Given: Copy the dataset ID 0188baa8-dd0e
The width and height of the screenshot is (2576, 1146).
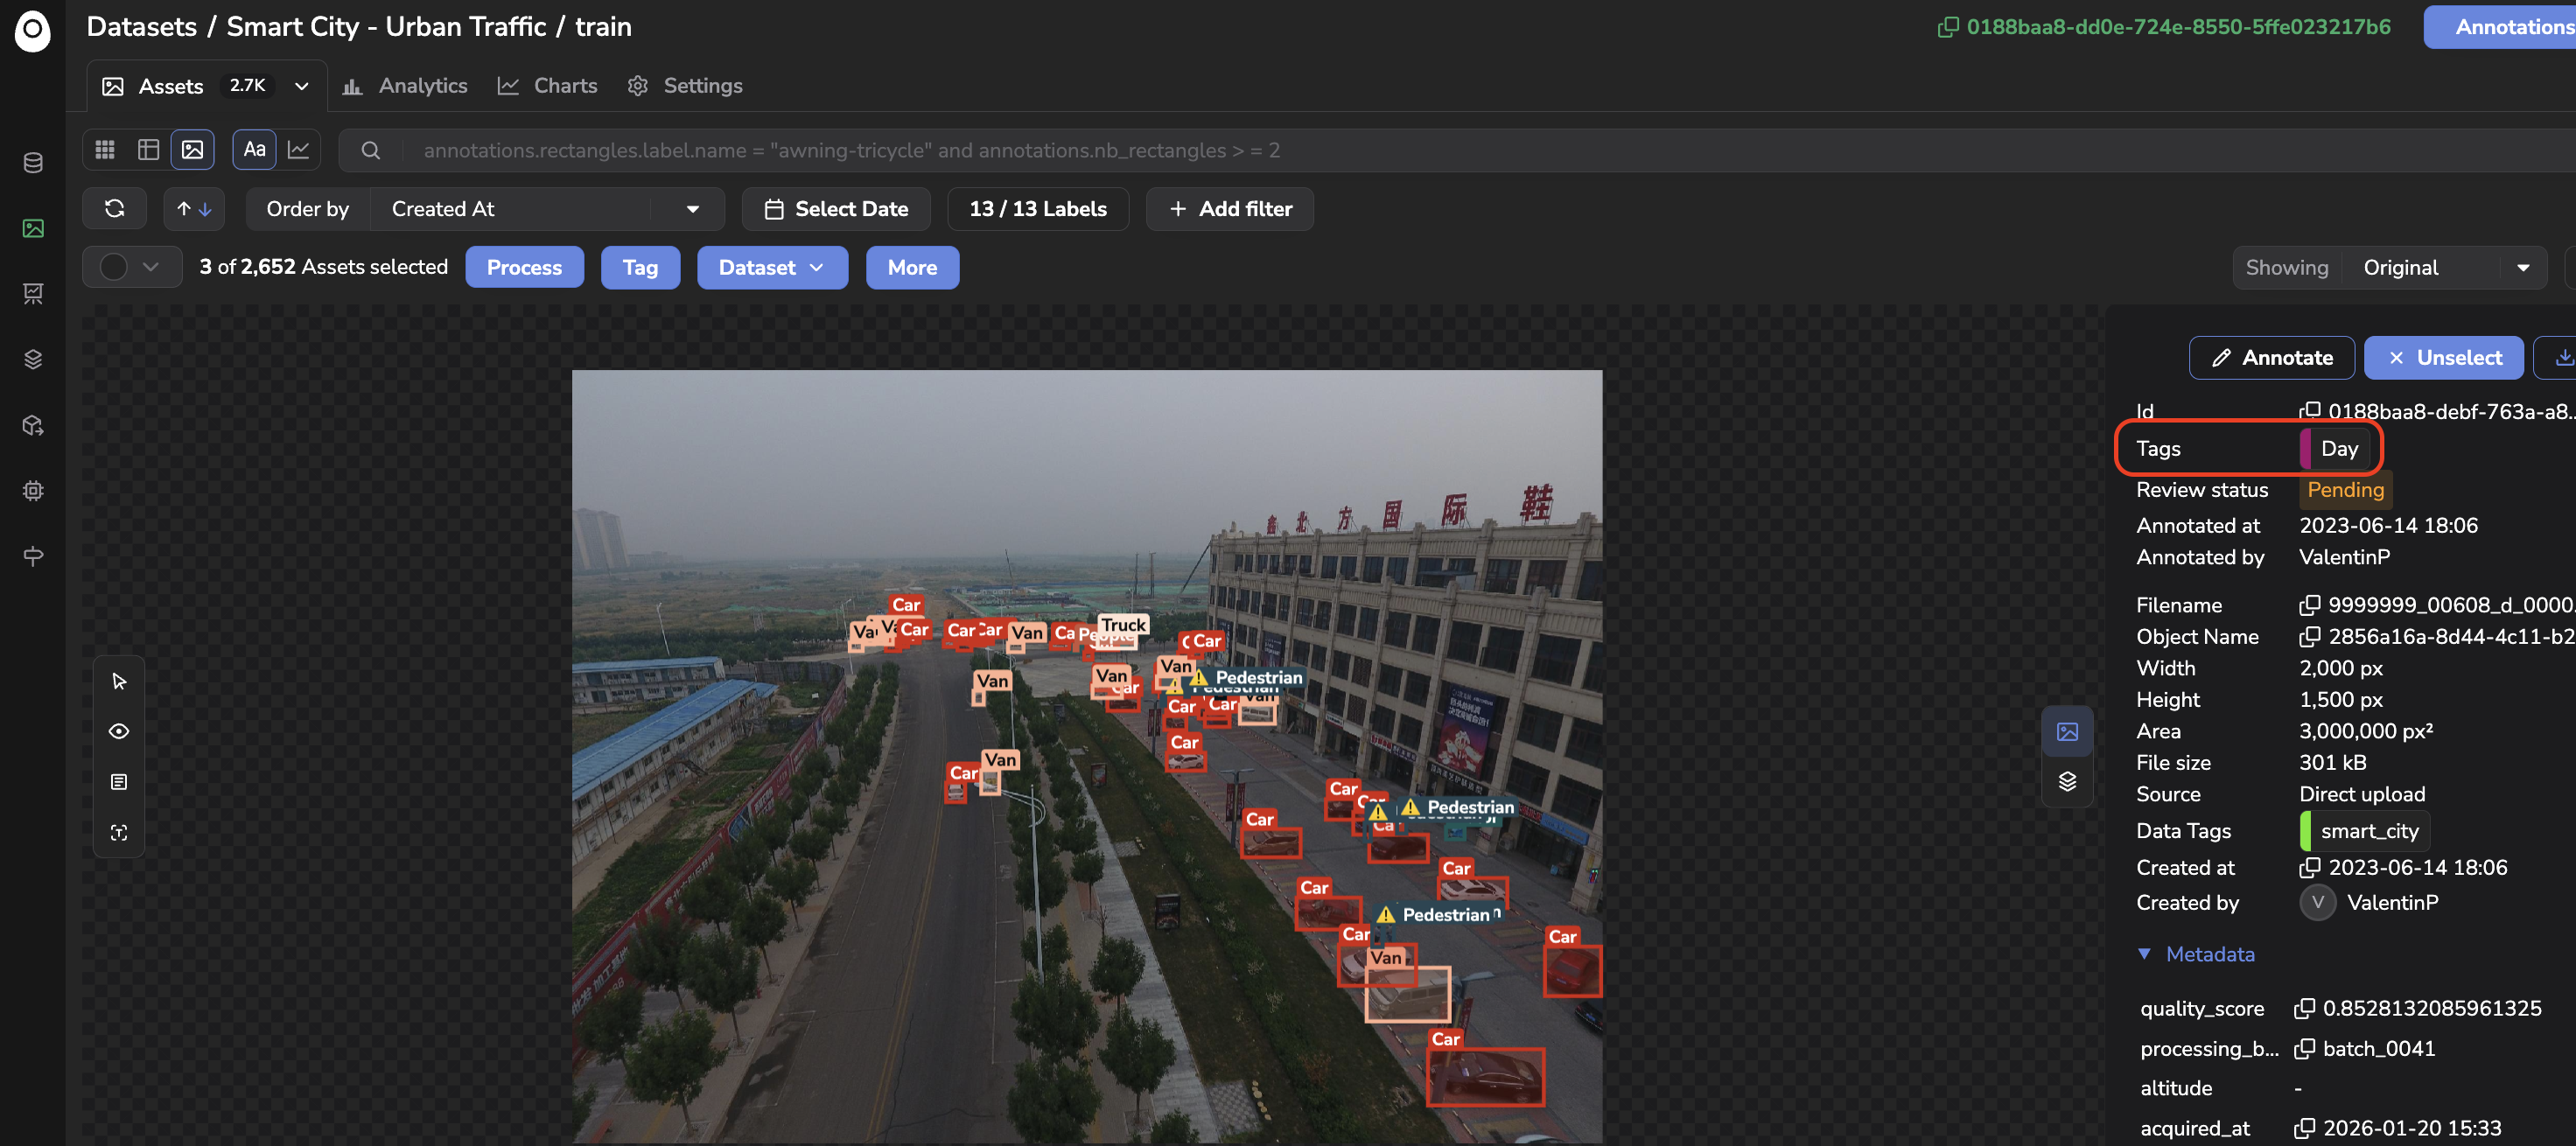Looking at the screenshot, I should point(2165,27).
